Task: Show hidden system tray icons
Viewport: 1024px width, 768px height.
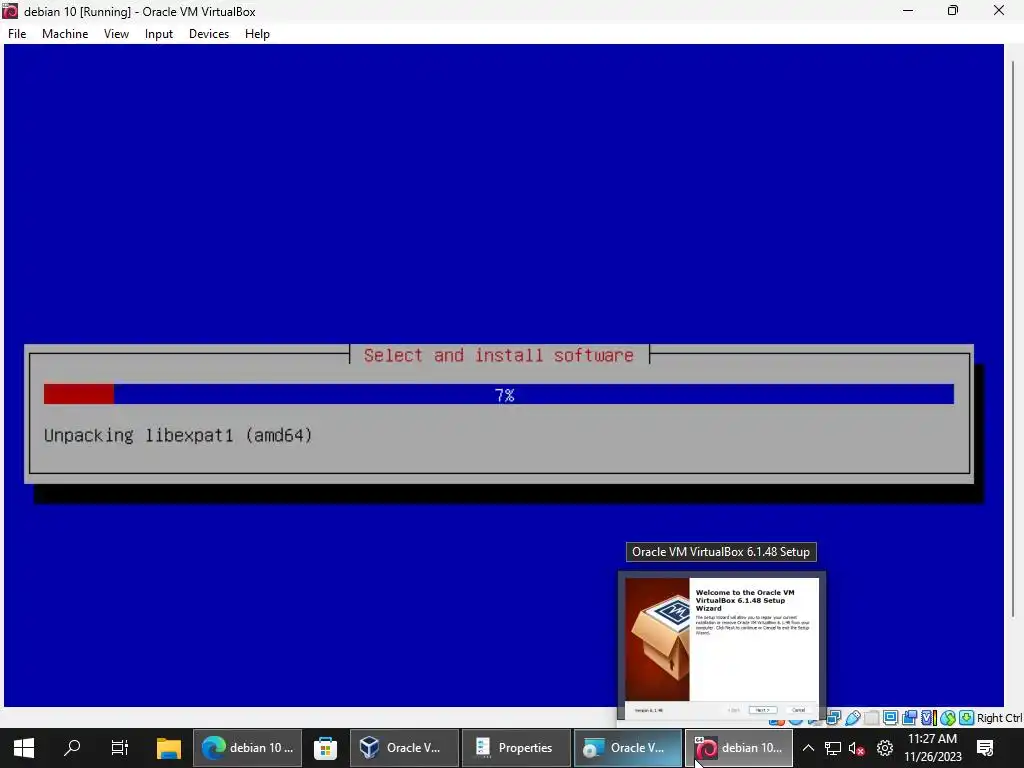Action: click(808, 748)
